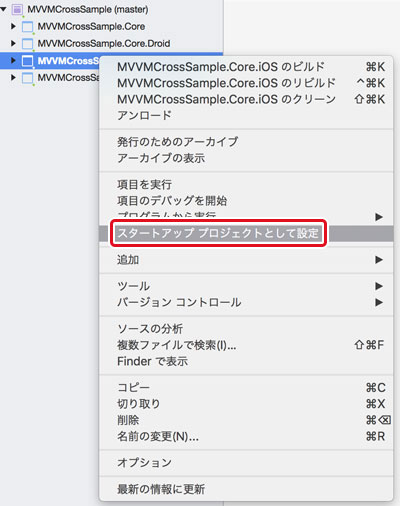The image size is (400, 506).
Task: Choose アーカイブの表示 menu entry
Action: (246, 158)
